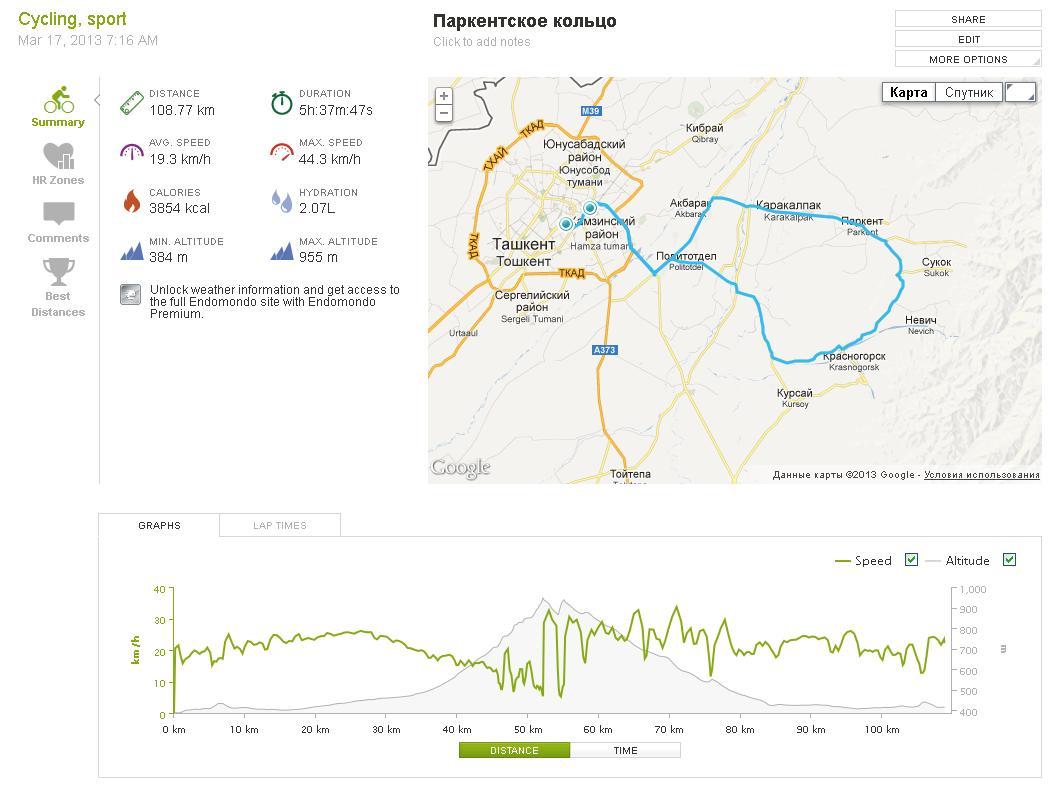Uncheck the Altitude graph checkbox
Screen dimensions: 1054x790
click(1009, 560)
